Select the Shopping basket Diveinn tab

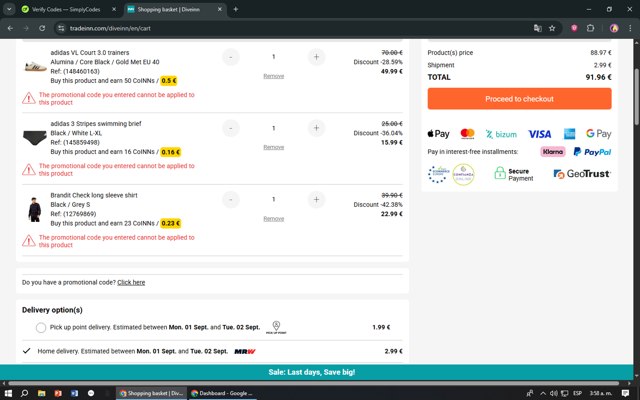pyautogui.click(x=168, y=9)
